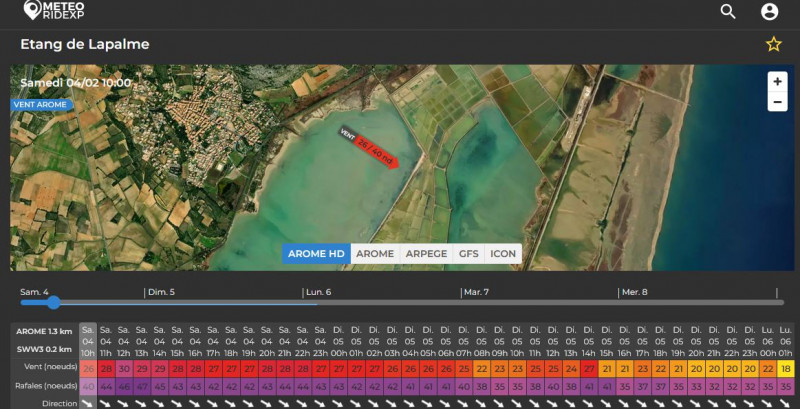Image resolution: width=800 pixels, height=409 pixels.
Task: Switch to the AROME model tab
Action: tap(375, 254)
